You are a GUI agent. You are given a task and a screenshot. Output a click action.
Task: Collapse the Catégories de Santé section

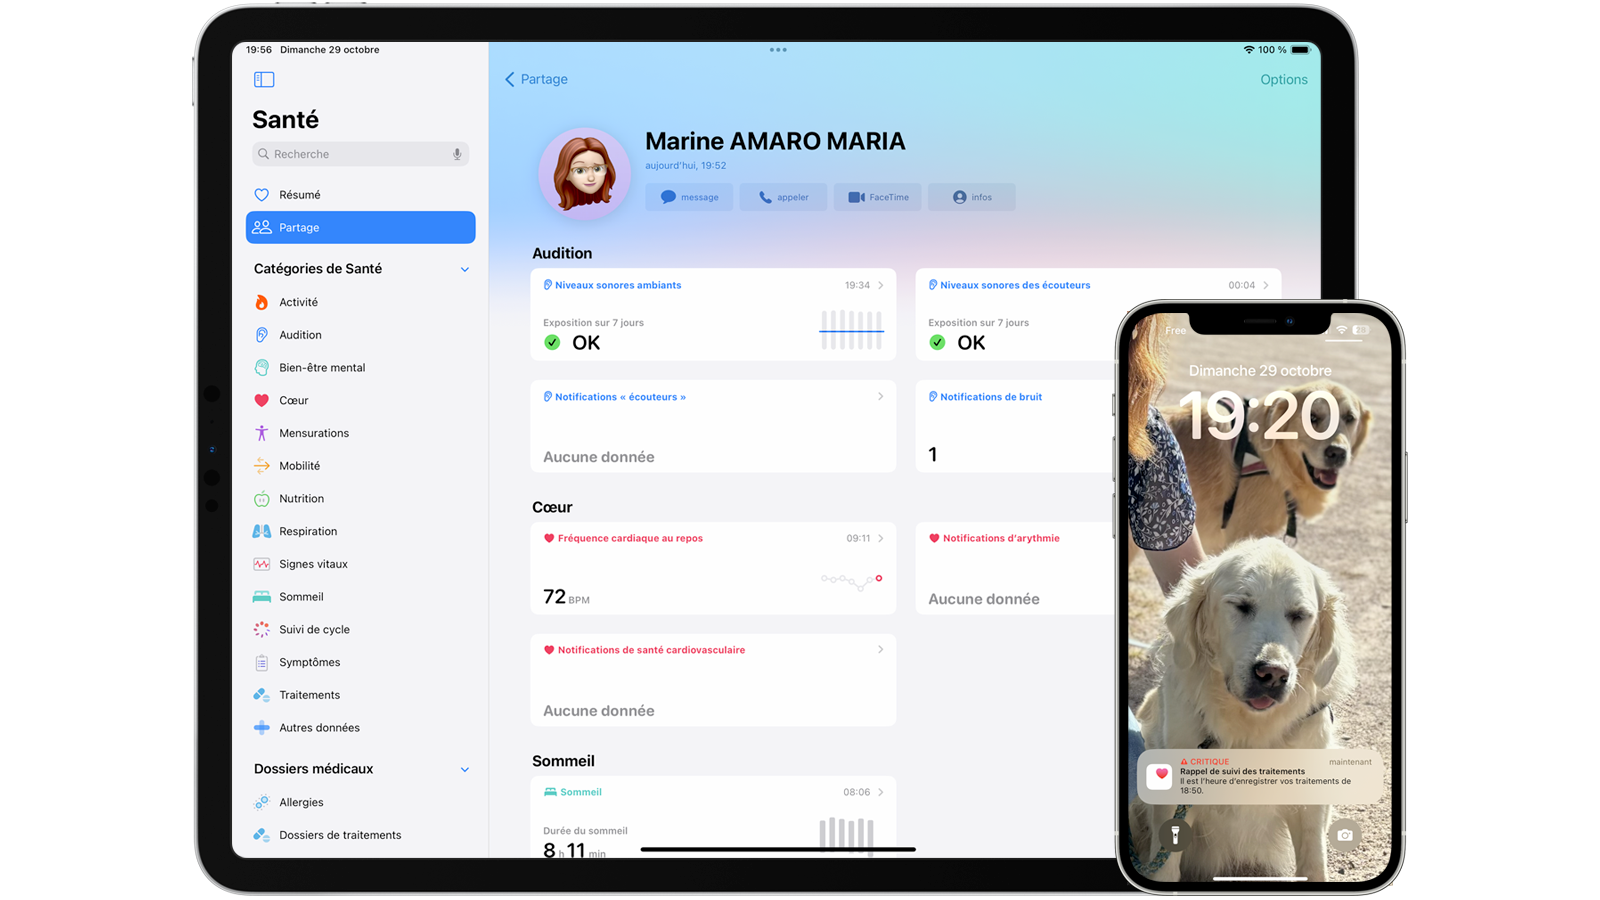click(464, 269)
